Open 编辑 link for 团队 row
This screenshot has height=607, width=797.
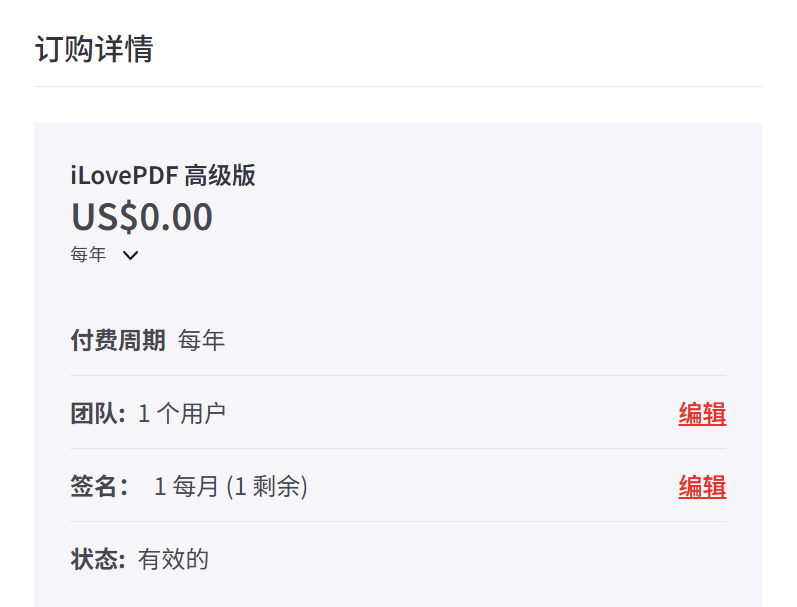[x=702, y=413]
